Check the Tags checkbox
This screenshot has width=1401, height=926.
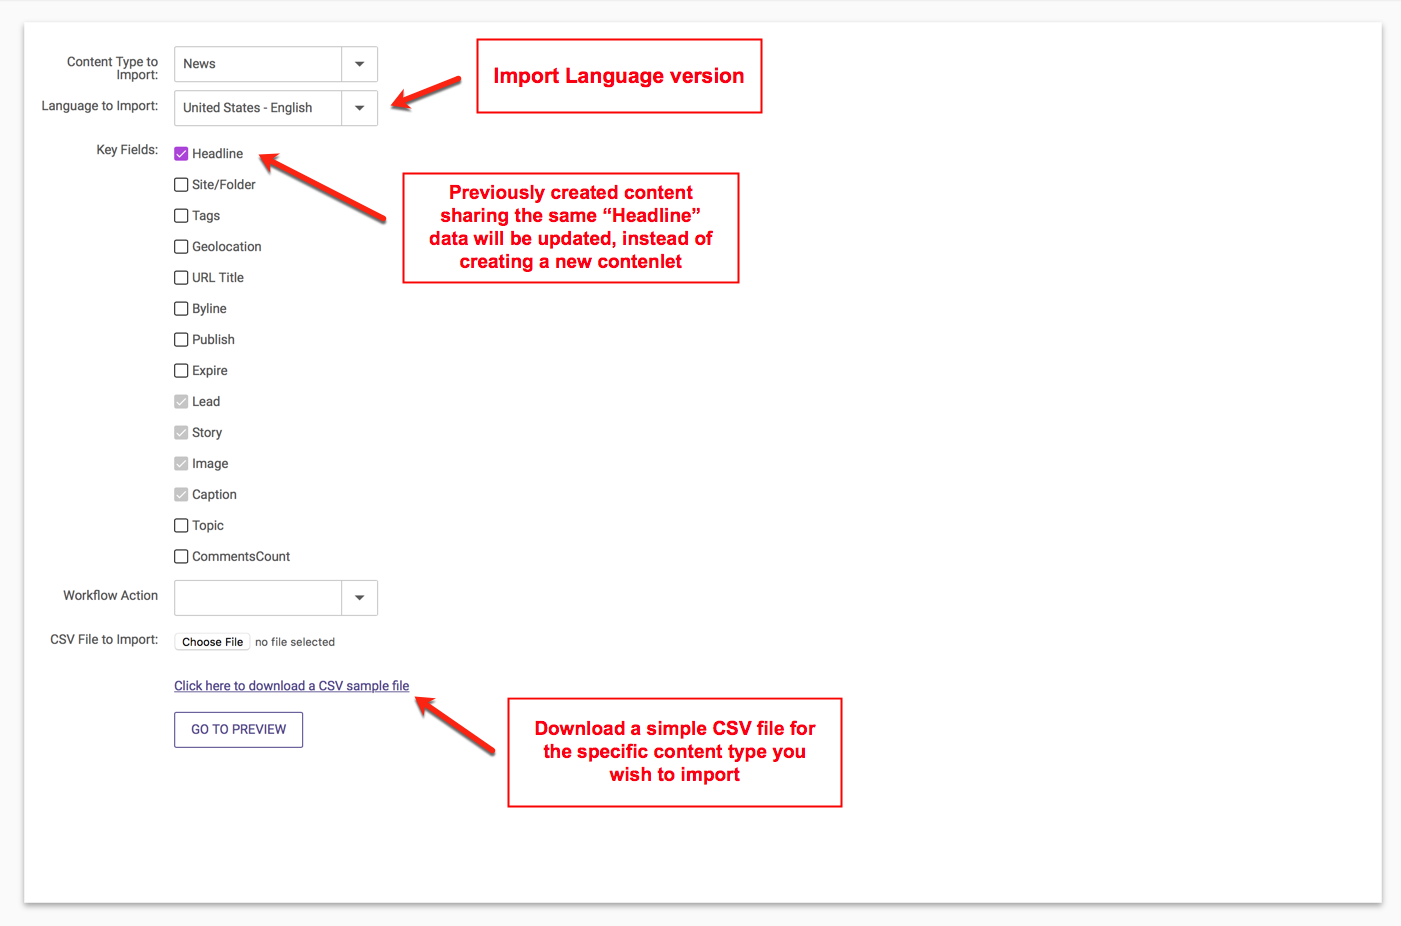click(x=181, y=216)
